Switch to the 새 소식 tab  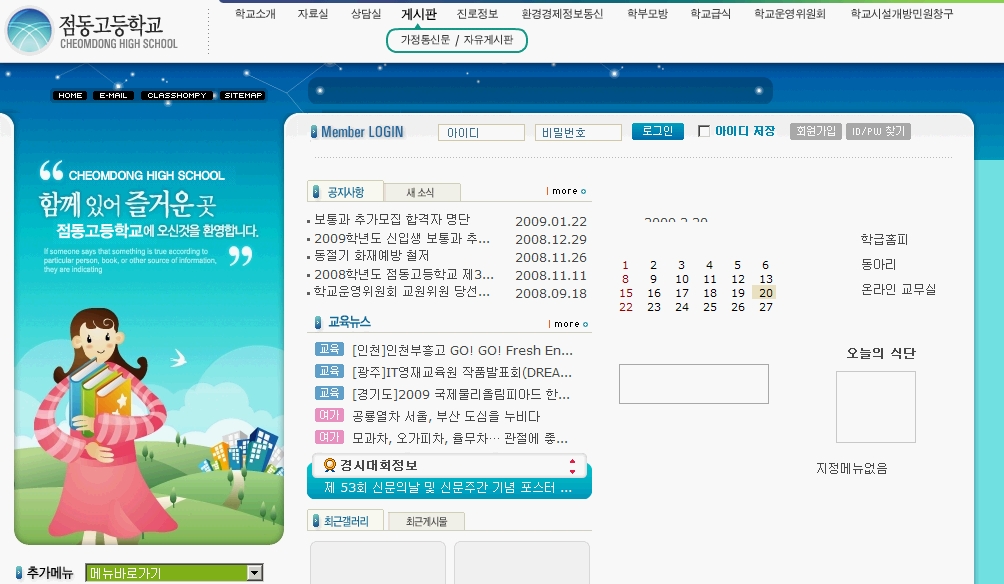pyautogui.click(x=420, y=192)
